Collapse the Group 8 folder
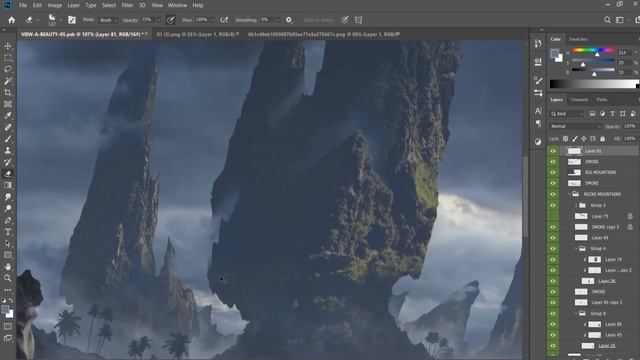Screen dimensions: 640x360 [576, 313]
